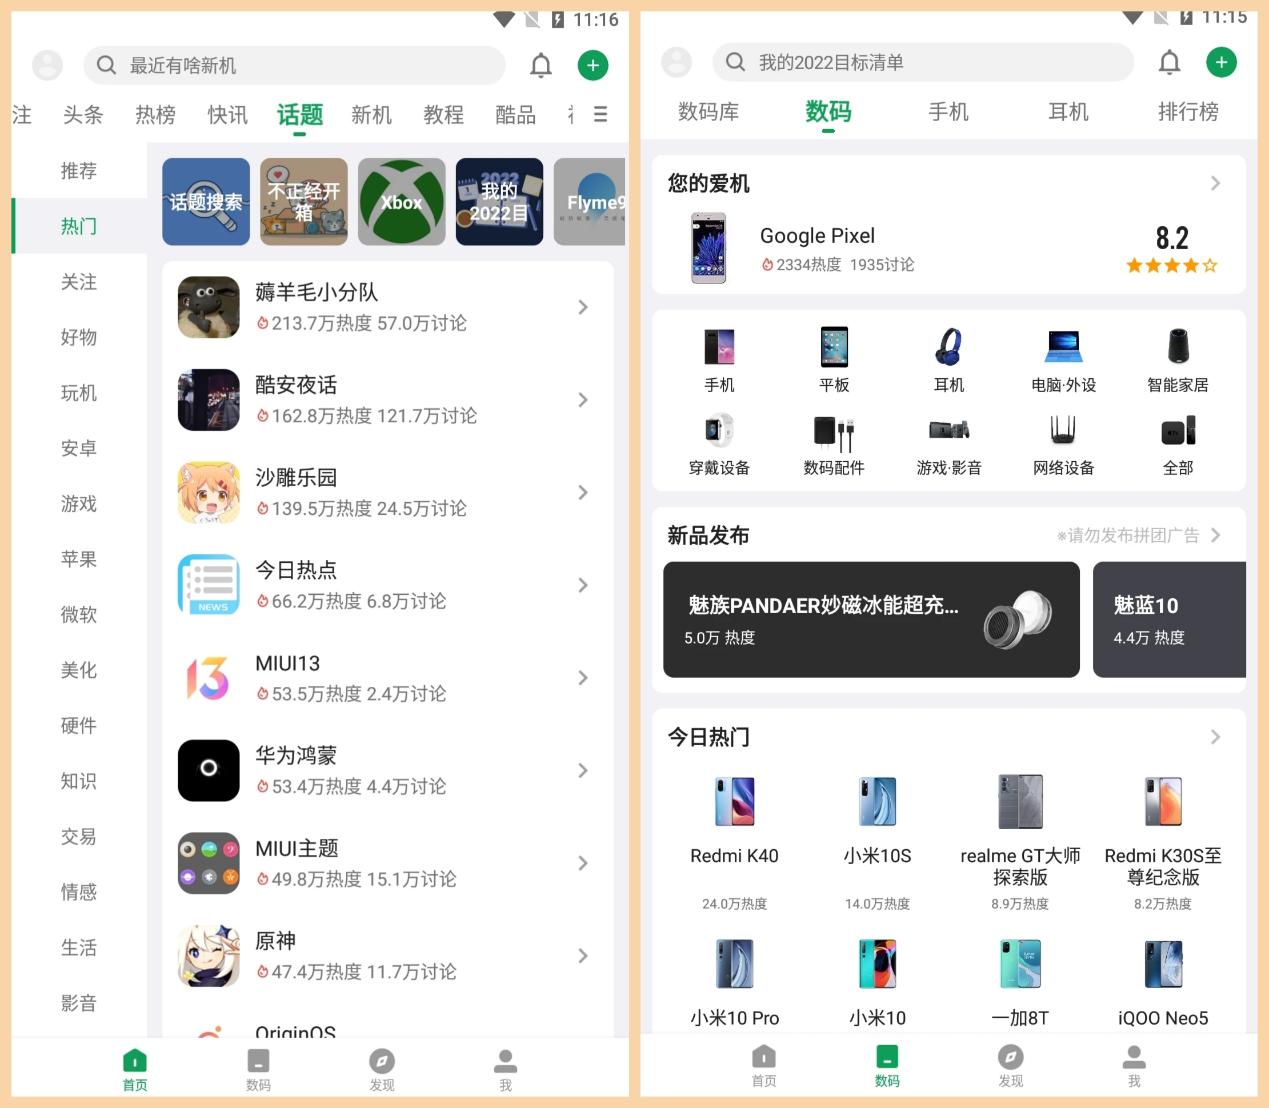Screen dimensions: 1269x1108
Task: Open the Xbox topic icon
Action: click(401, 201)
